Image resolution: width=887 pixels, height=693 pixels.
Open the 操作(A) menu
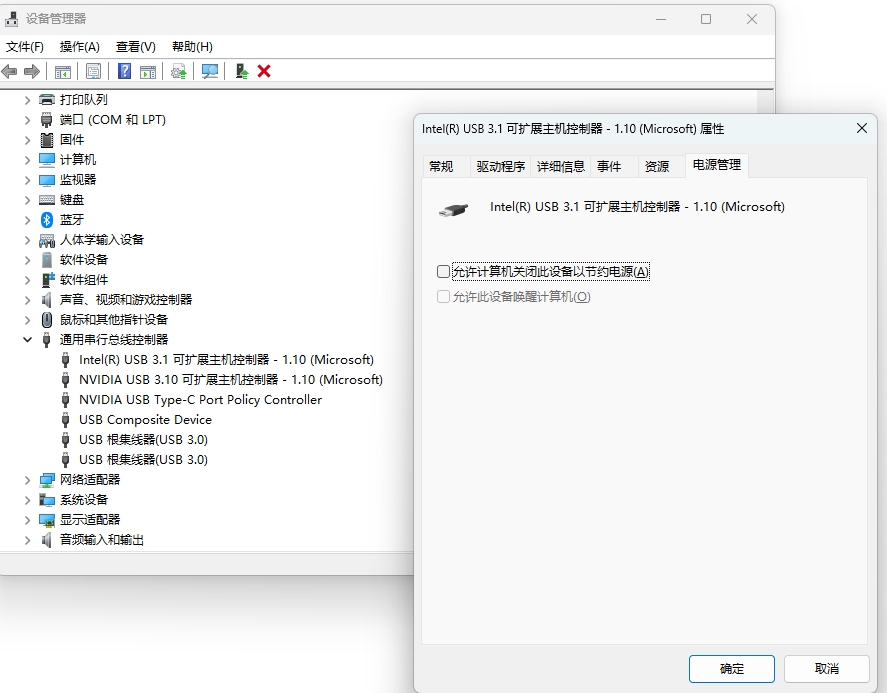tap(80, 47)
